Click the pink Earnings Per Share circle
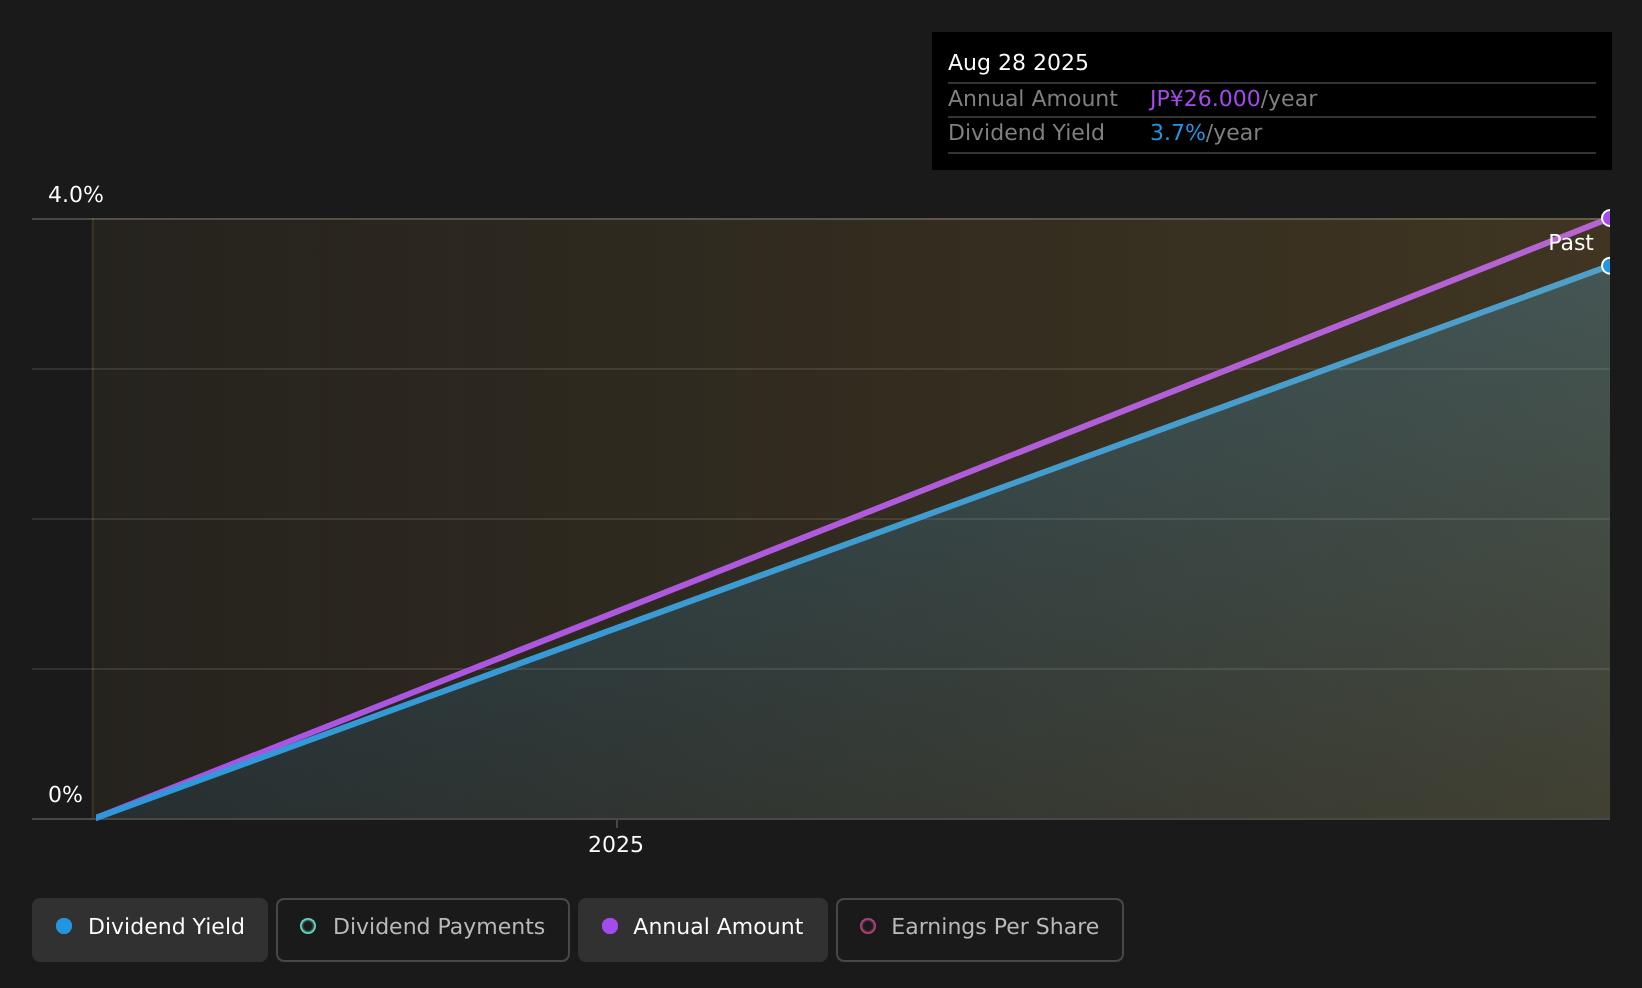Image resolution: width=1642 pixels, height=988 pixels. [x=868, y=926]
